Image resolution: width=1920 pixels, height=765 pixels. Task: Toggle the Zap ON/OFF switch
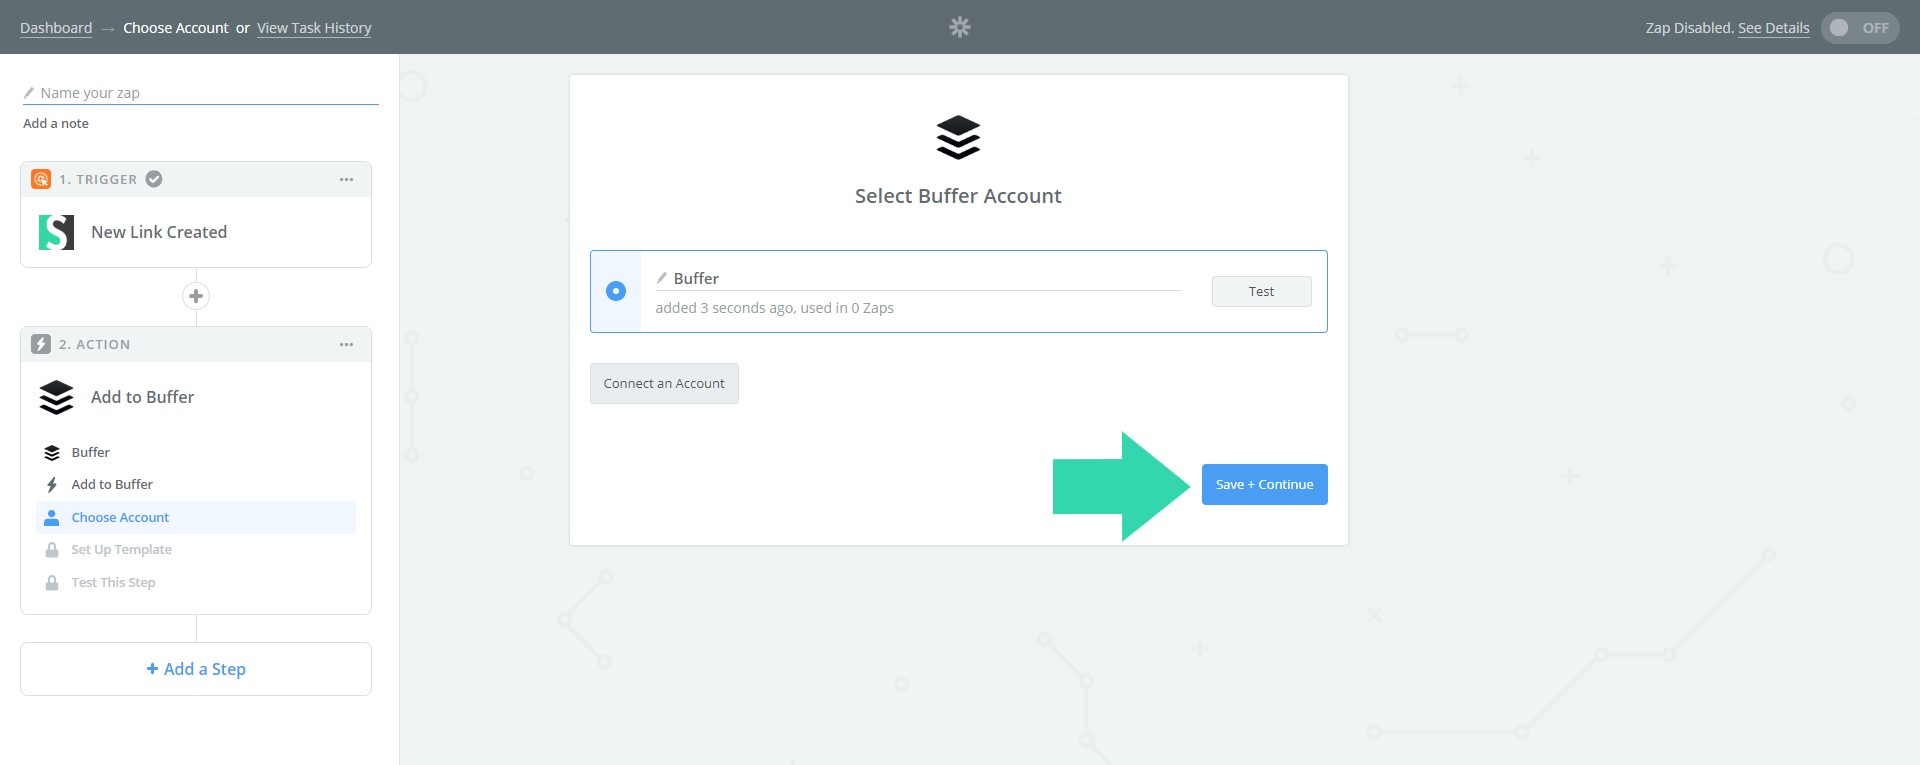[1859, 28]
